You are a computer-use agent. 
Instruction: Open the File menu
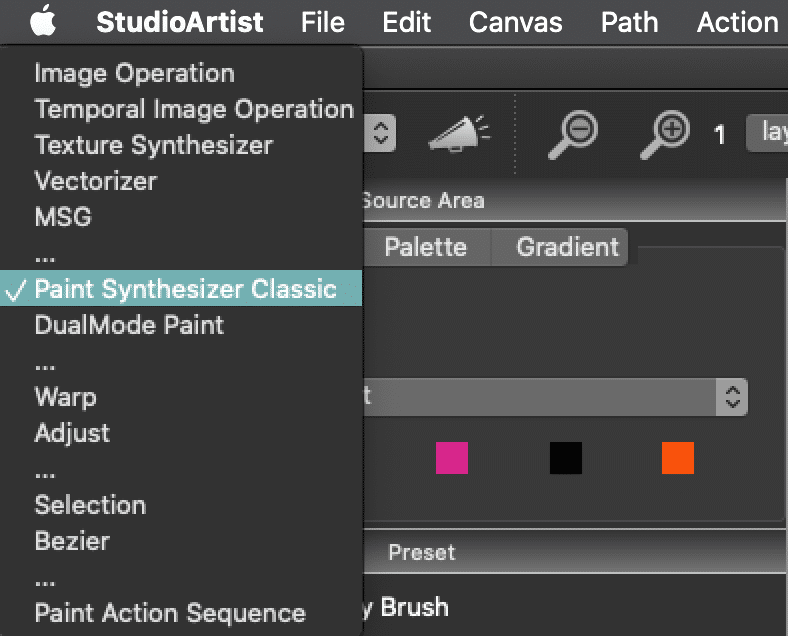323,22
